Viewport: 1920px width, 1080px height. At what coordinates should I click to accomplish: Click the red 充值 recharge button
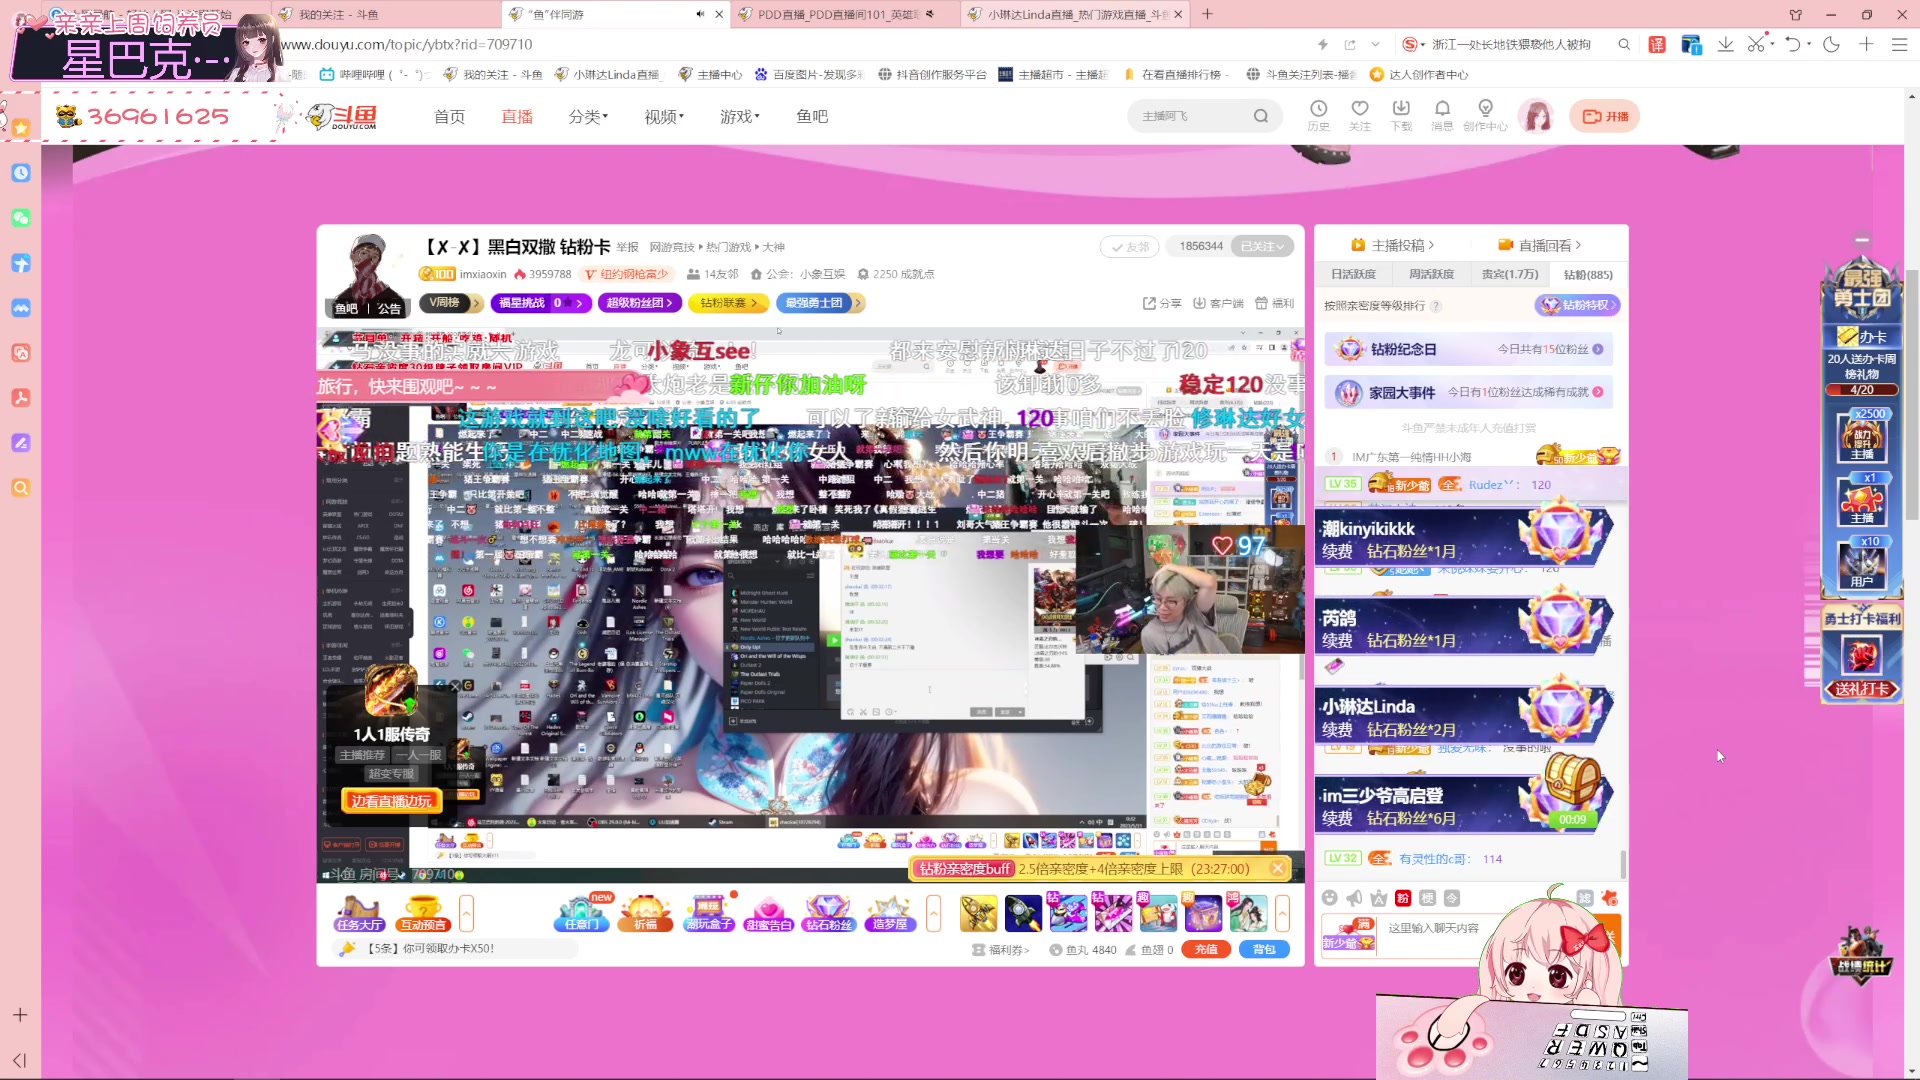[x=1206, y=949]
